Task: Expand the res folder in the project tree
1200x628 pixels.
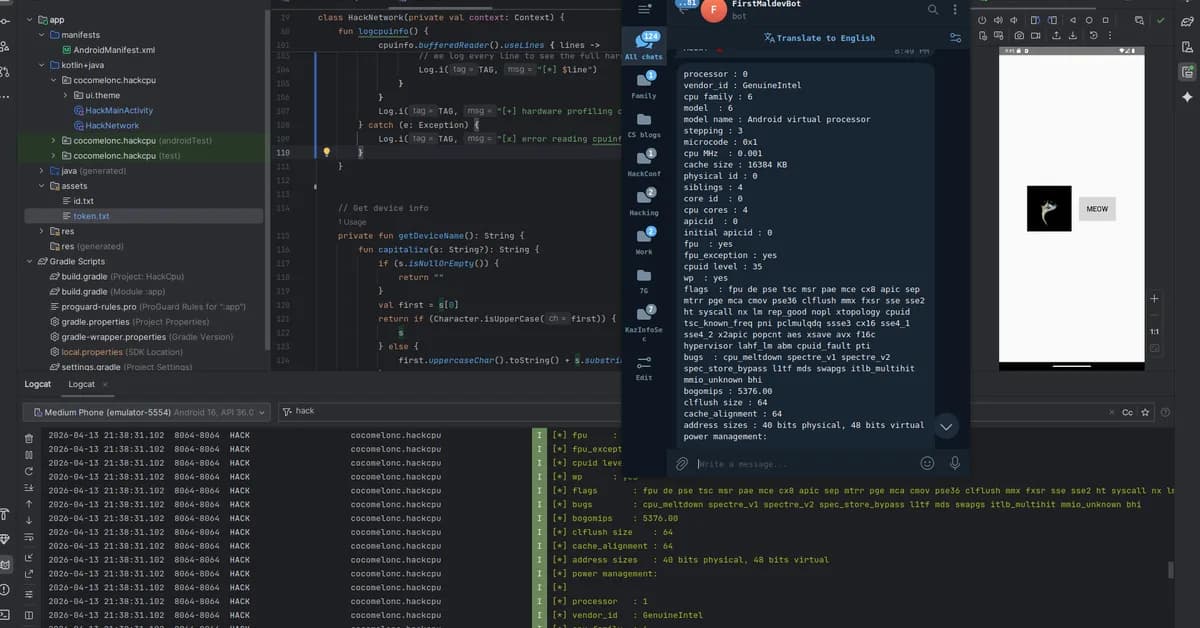Action: pos(40,231)
